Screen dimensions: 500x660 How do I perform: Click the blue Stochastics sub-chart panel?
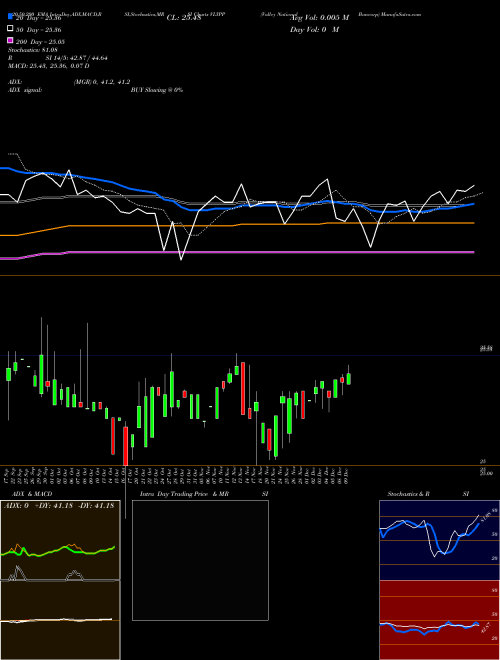coord(439,540)
